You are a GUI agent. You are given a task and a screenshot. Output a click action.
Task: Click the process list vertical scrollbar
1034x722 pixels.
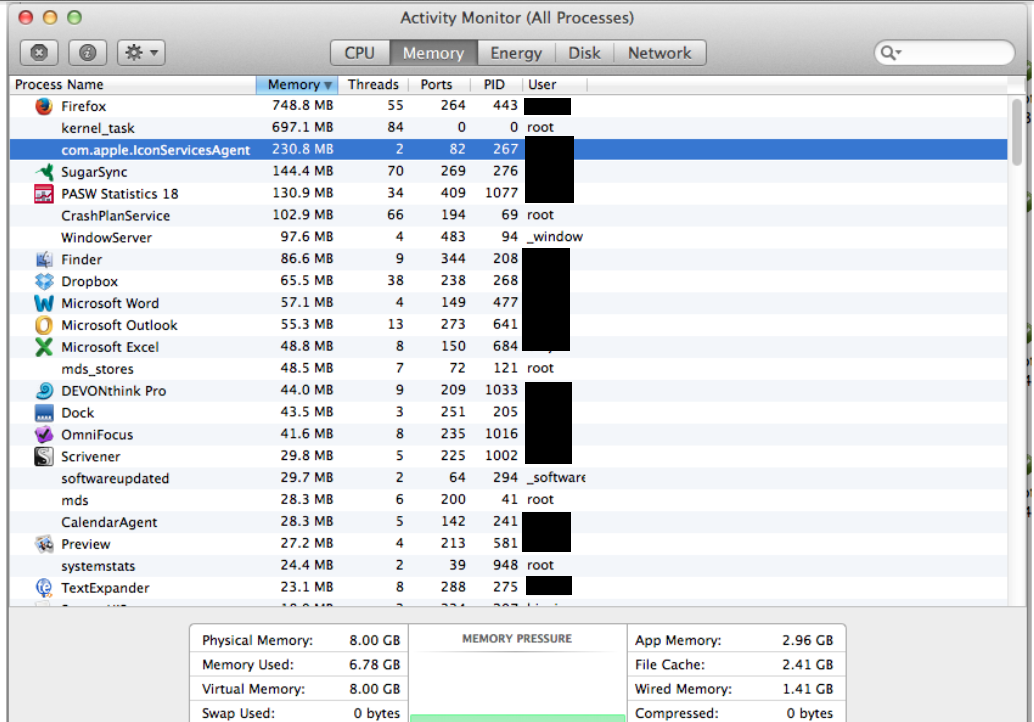point(1016,132)
